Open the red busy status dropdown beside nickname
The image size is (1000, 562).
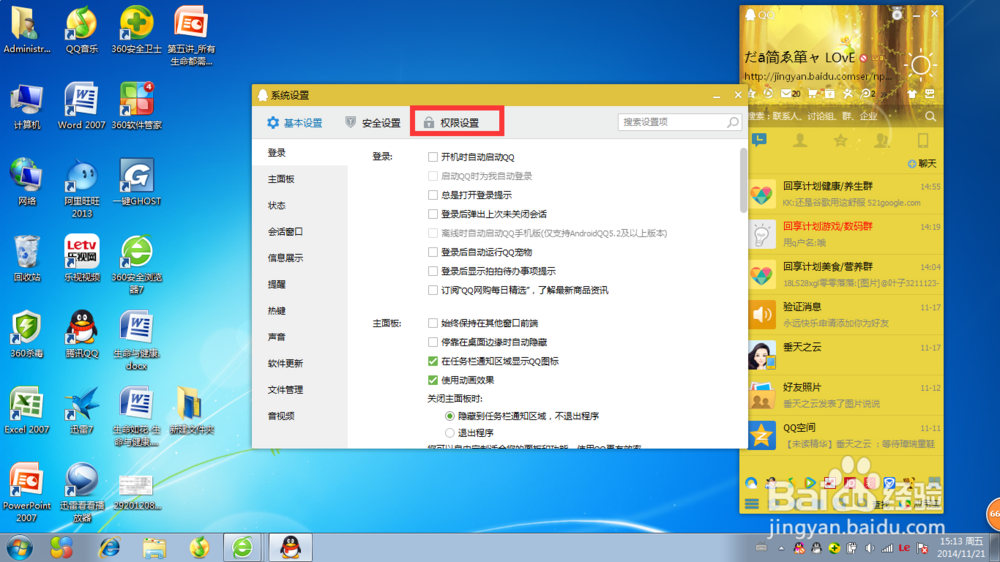864,58
